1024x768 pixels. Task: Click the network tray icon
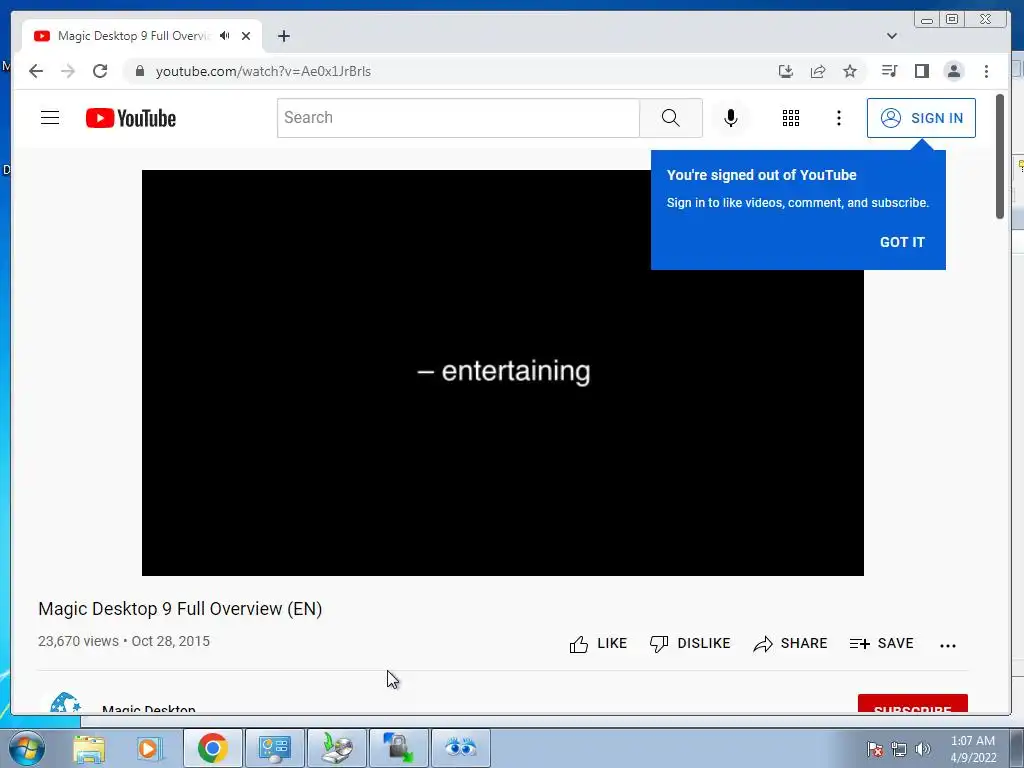(x=899, y=749)
